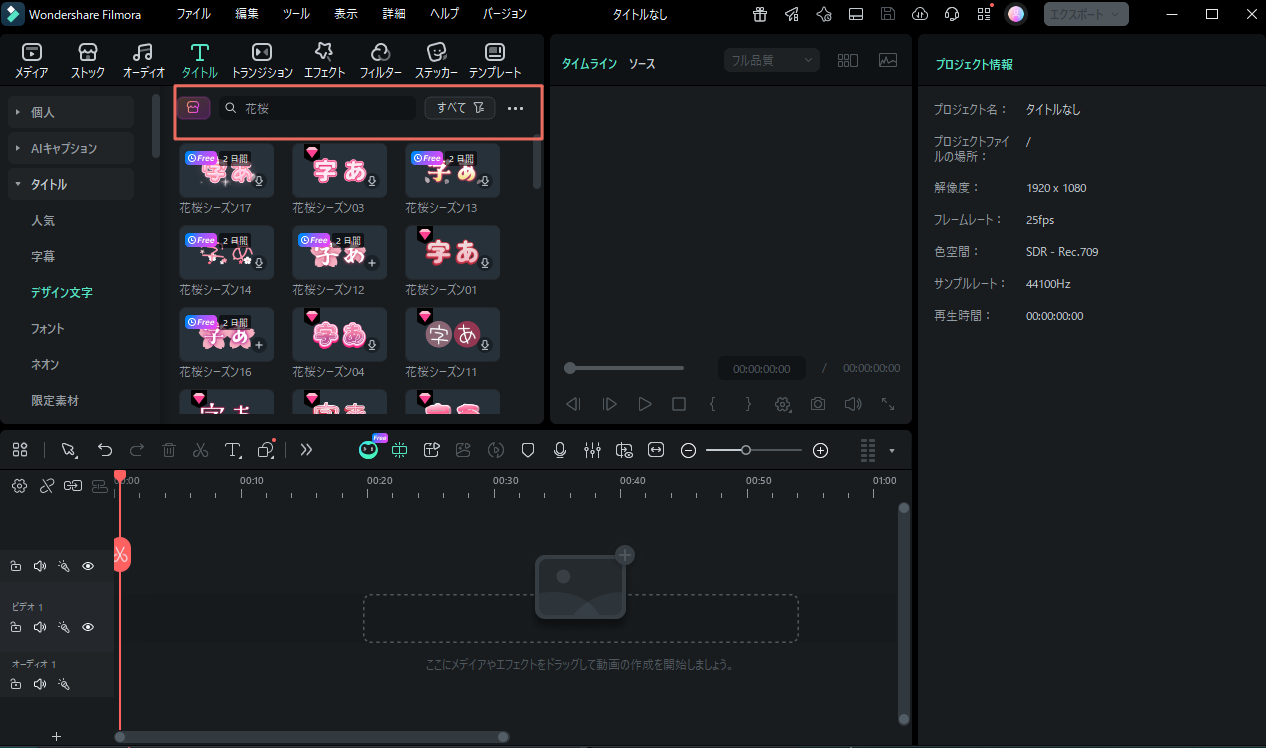Expand the 個人 category

pyautogui.click(x=70, y=112)
